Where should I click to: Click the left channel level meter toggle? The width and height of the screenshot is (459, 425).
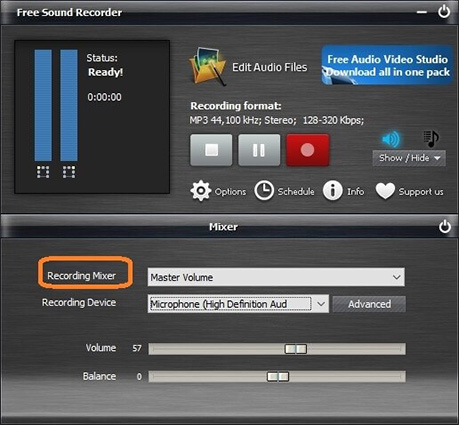(43, 172)
